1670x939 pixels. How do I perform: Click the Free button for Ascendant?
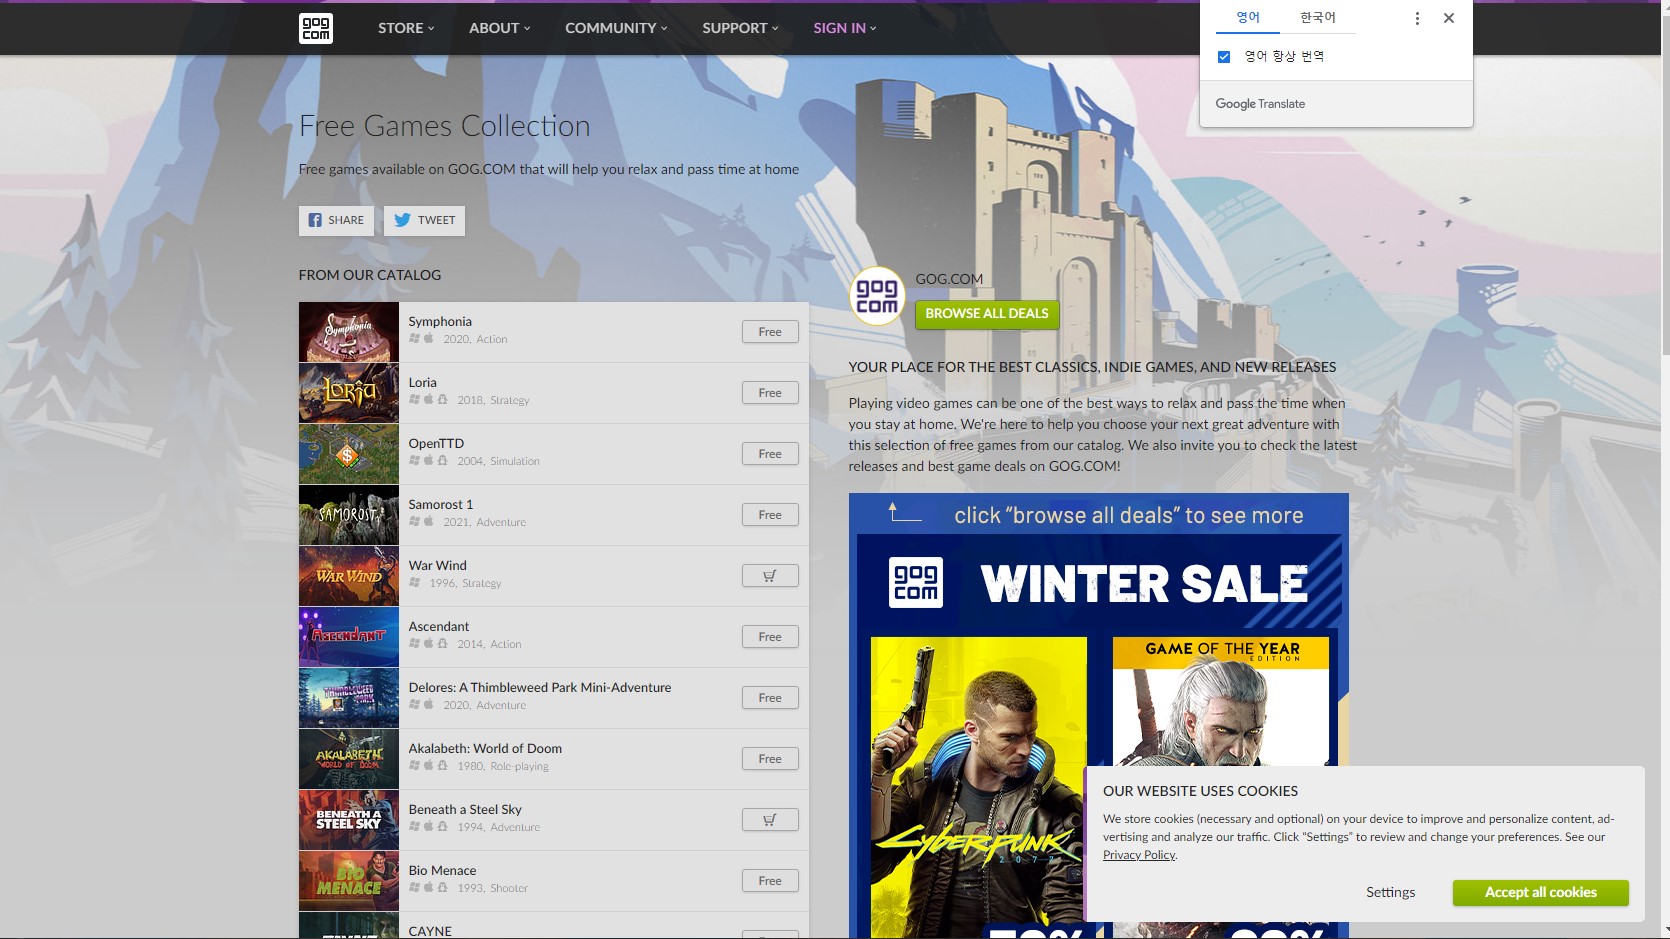[770, 637]
